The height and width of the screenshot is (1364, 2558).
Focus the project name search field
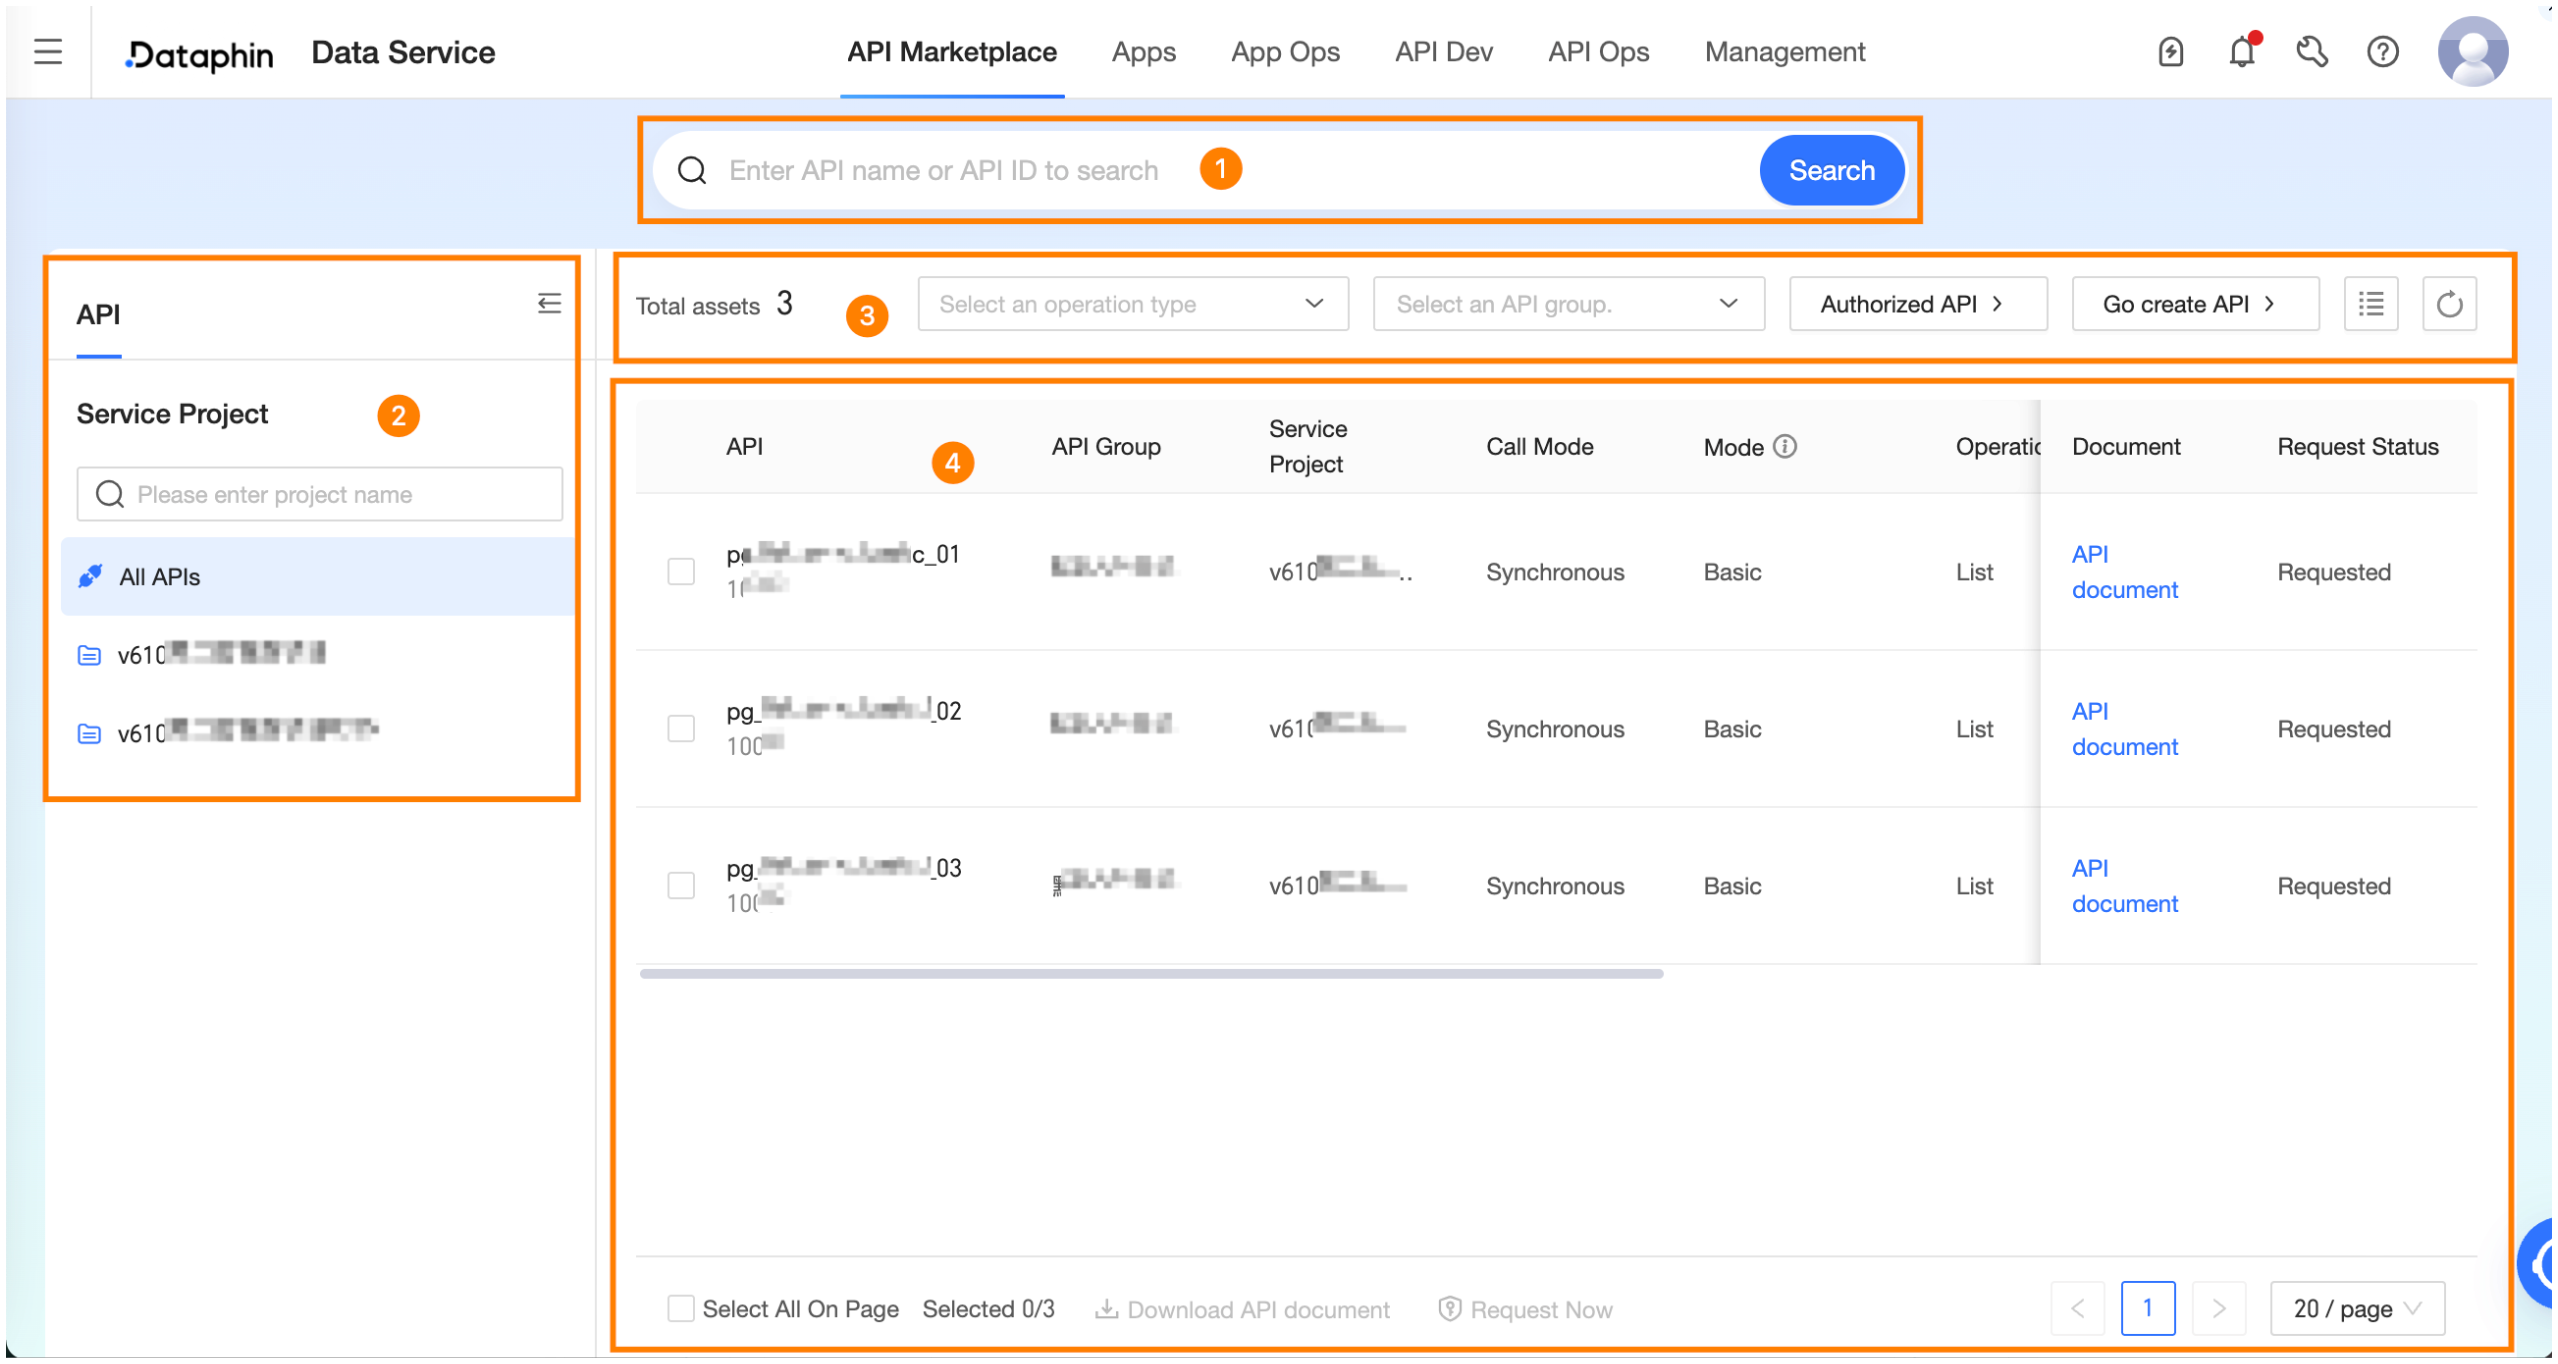coord(320,495)
